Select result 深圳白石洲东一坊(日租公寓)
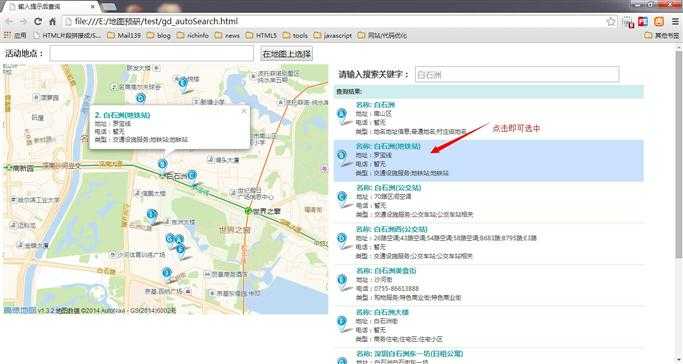The image size is (683, 364). [x=419, y=354]
